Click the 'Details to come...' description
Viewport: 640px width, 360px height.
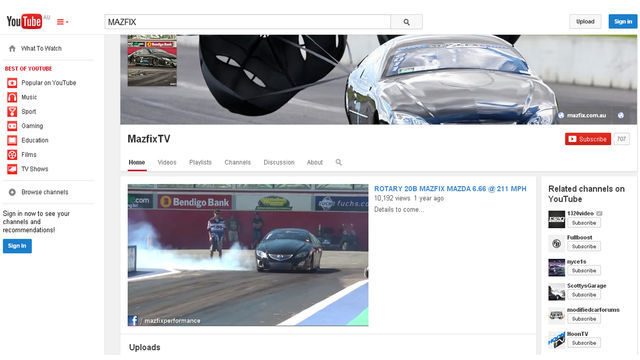point(399,210)
